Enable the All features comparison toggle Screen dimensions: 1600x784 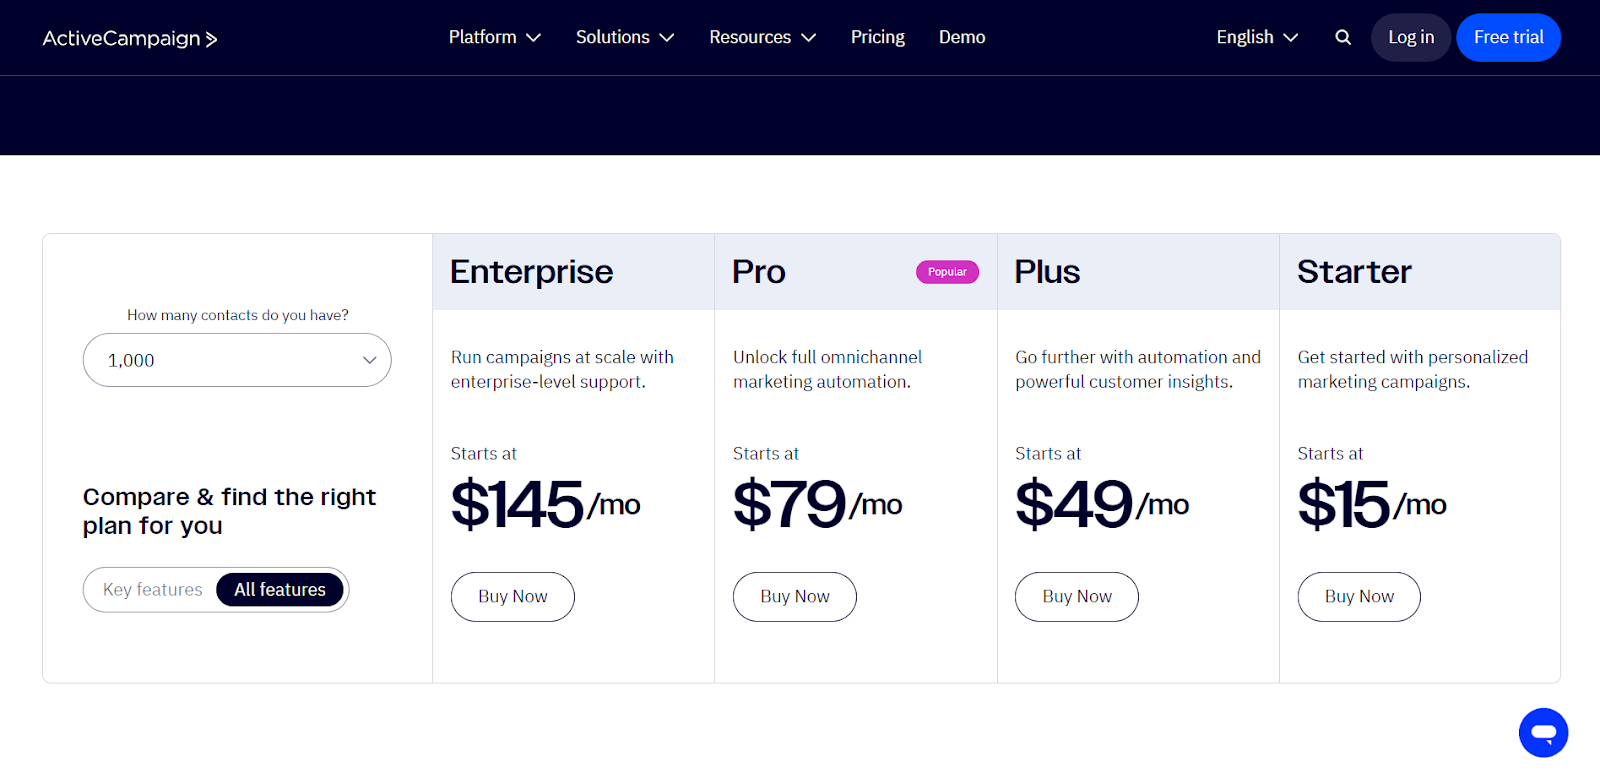(x=280, y=589)
